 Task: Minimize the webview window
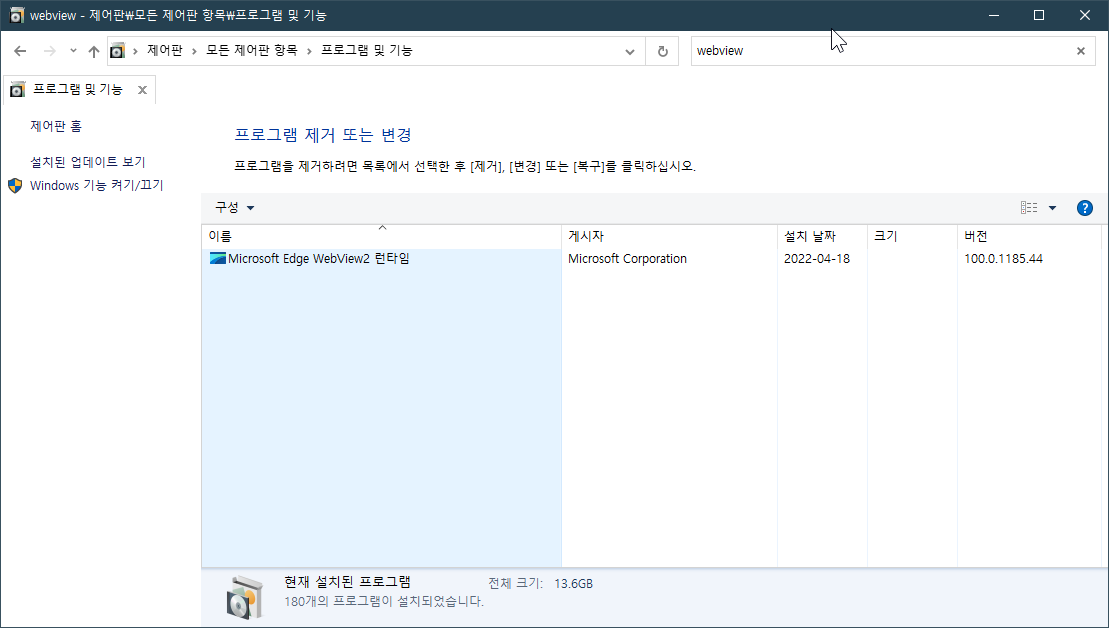(x=994, y=15)
